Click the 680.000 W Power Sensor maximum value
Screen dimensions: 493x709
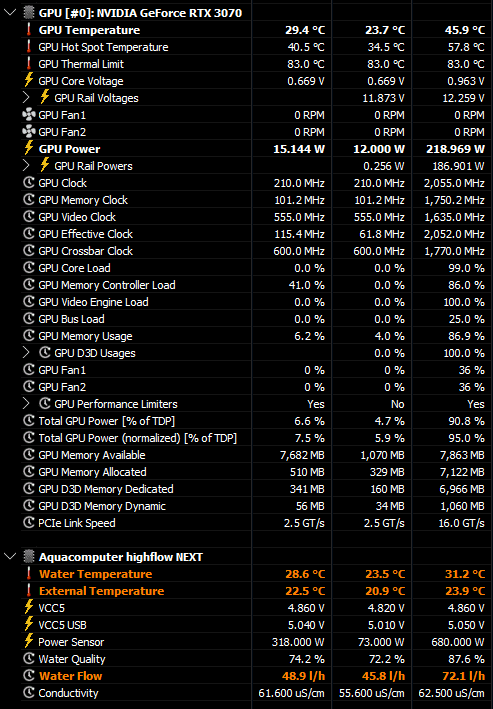(x=458, y=642)
